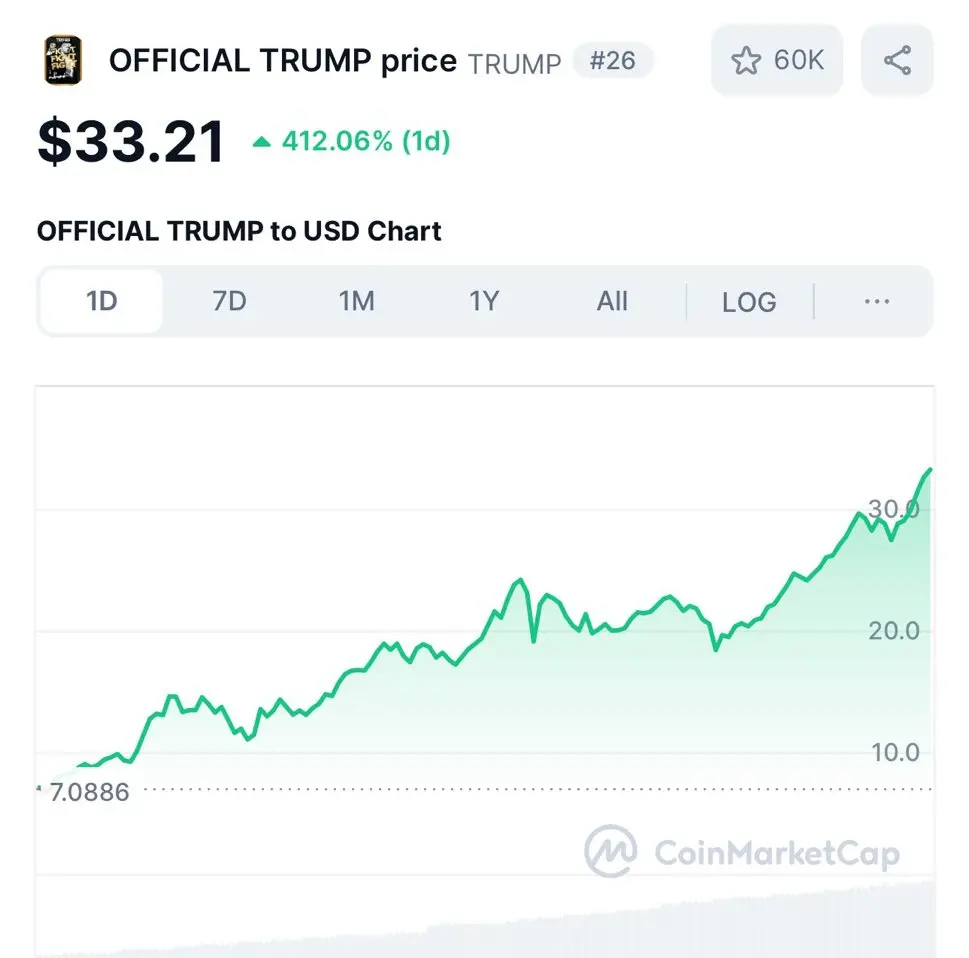
Task: Click the TRUMP ticker symbol label
Action: click(x=514, y=63)
